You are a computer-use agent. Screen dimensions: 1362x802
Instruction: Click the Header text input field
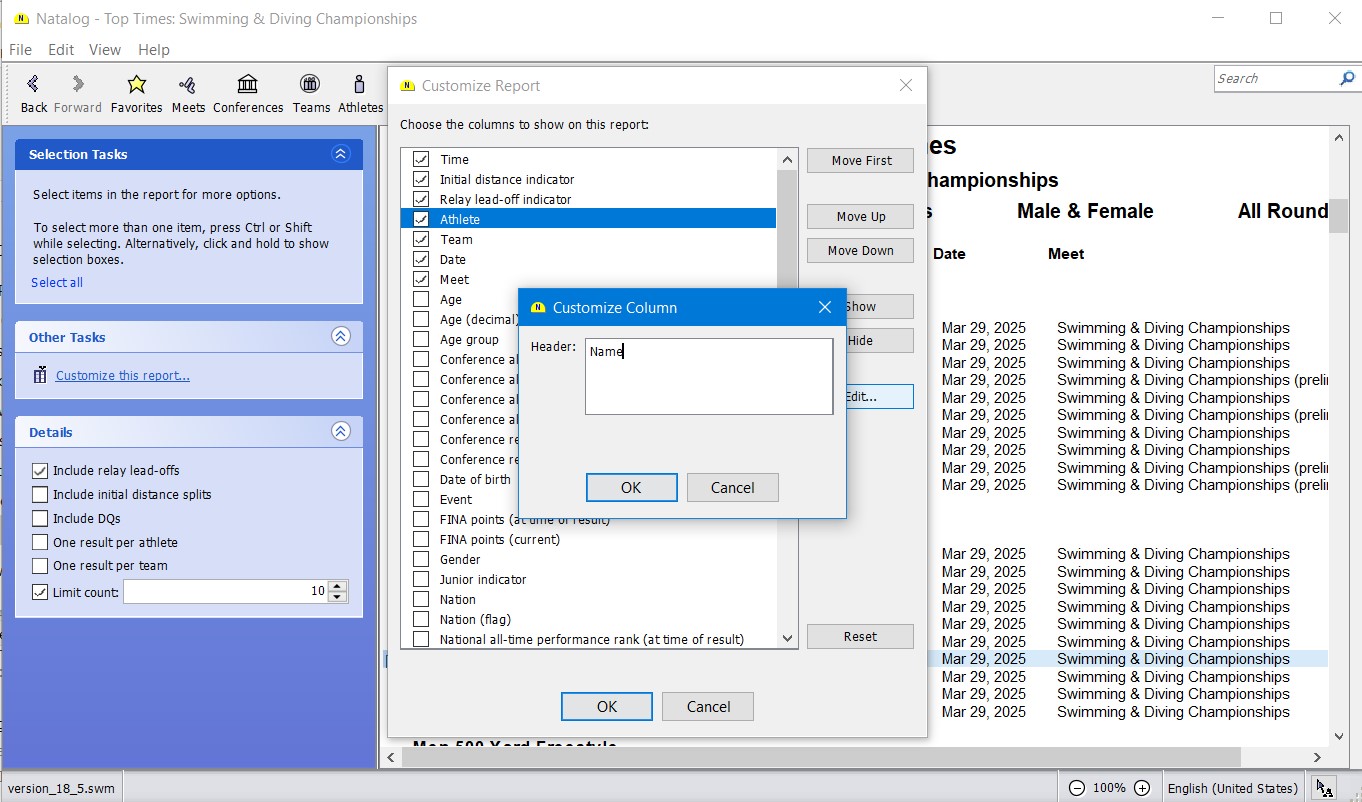pyautogui.click(x=708, y=376)
